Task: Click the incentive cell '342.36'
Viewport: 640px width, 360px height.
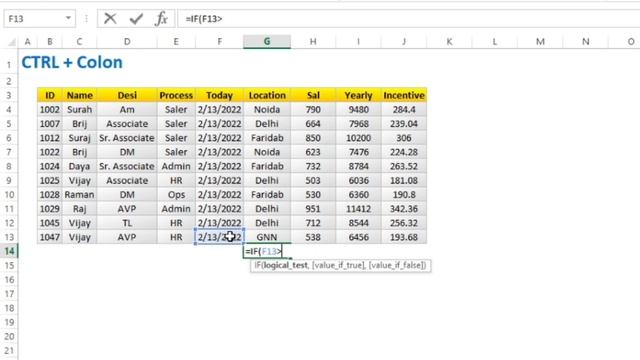Action: click(x=404, y=209)
